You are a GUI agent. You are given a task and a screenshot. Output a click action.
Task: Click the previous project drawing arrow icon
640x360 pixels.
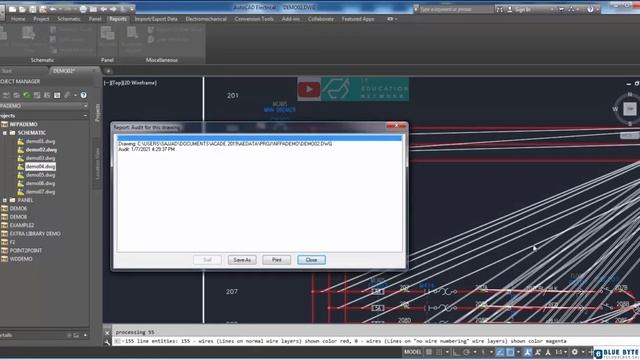104,9
